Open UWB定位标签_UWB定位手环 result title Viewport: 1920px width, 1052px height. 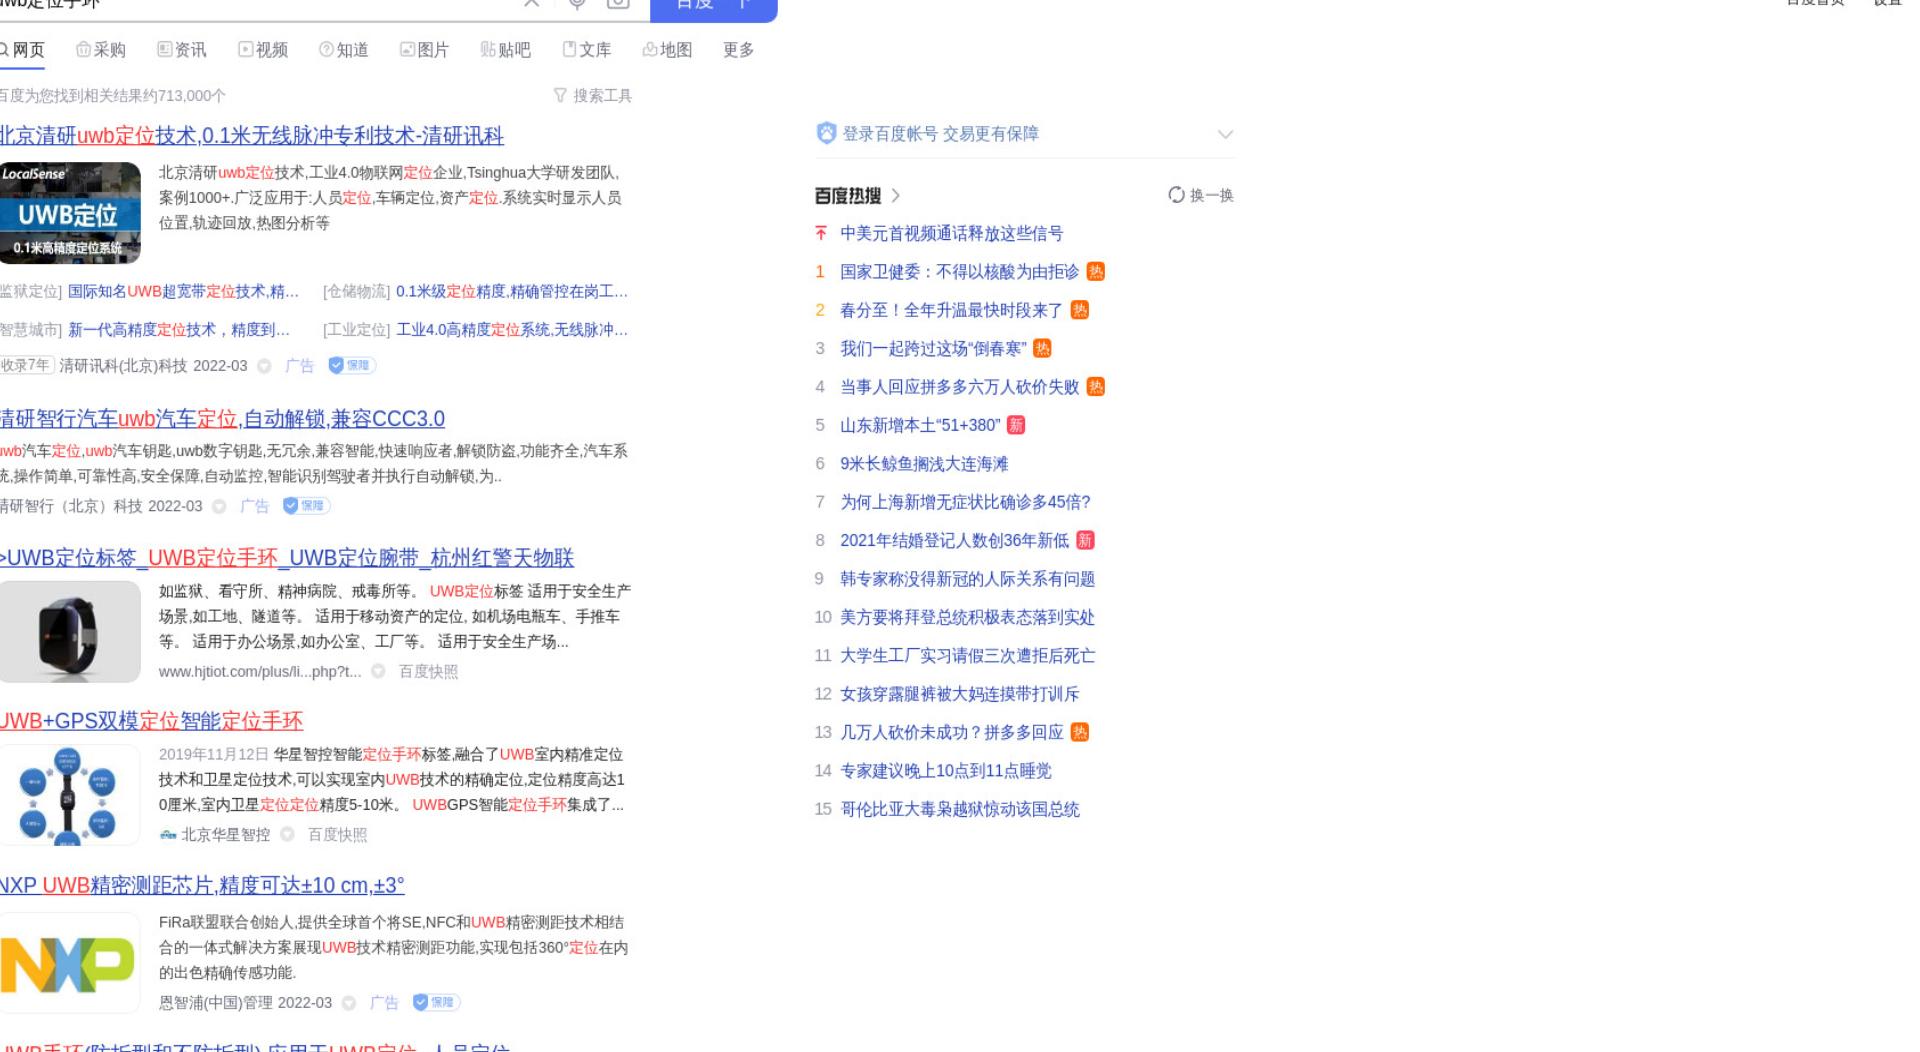click(287, 558)
